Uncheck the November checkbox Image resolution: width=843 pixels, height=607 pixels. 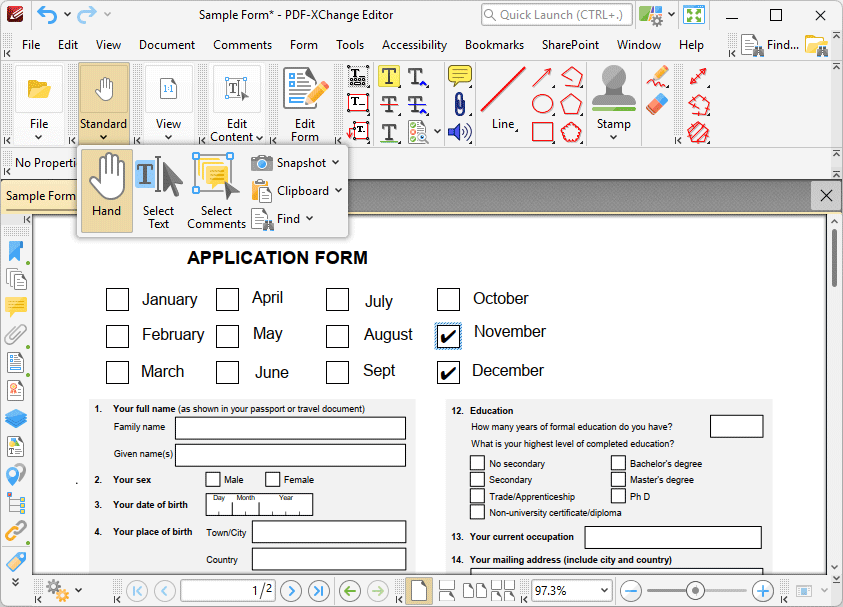[448, 336]
